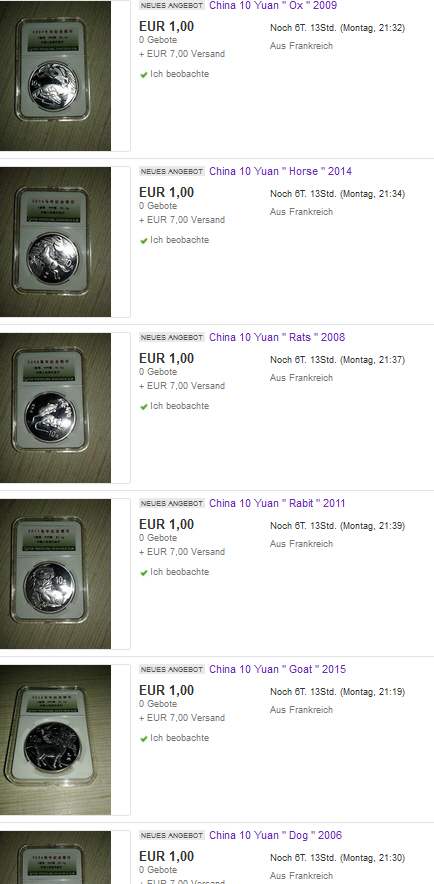View the Ox 2009 coin thumbnail
This screenshot has width=434, height=884.
[55, 76]
